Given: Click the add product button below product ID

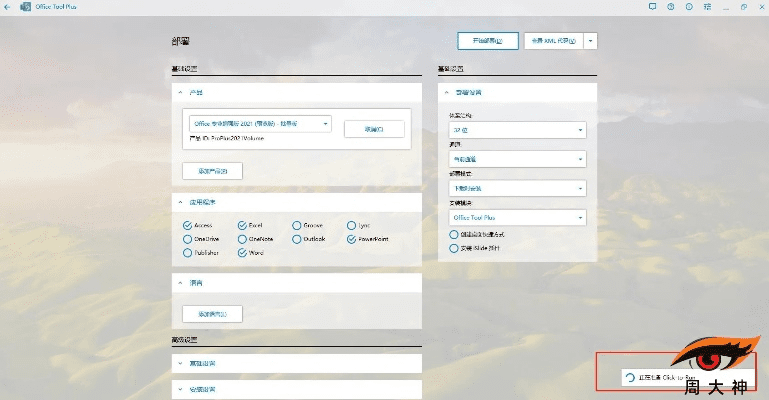Looking at the screenshot, I should click(x=212, y=171).
